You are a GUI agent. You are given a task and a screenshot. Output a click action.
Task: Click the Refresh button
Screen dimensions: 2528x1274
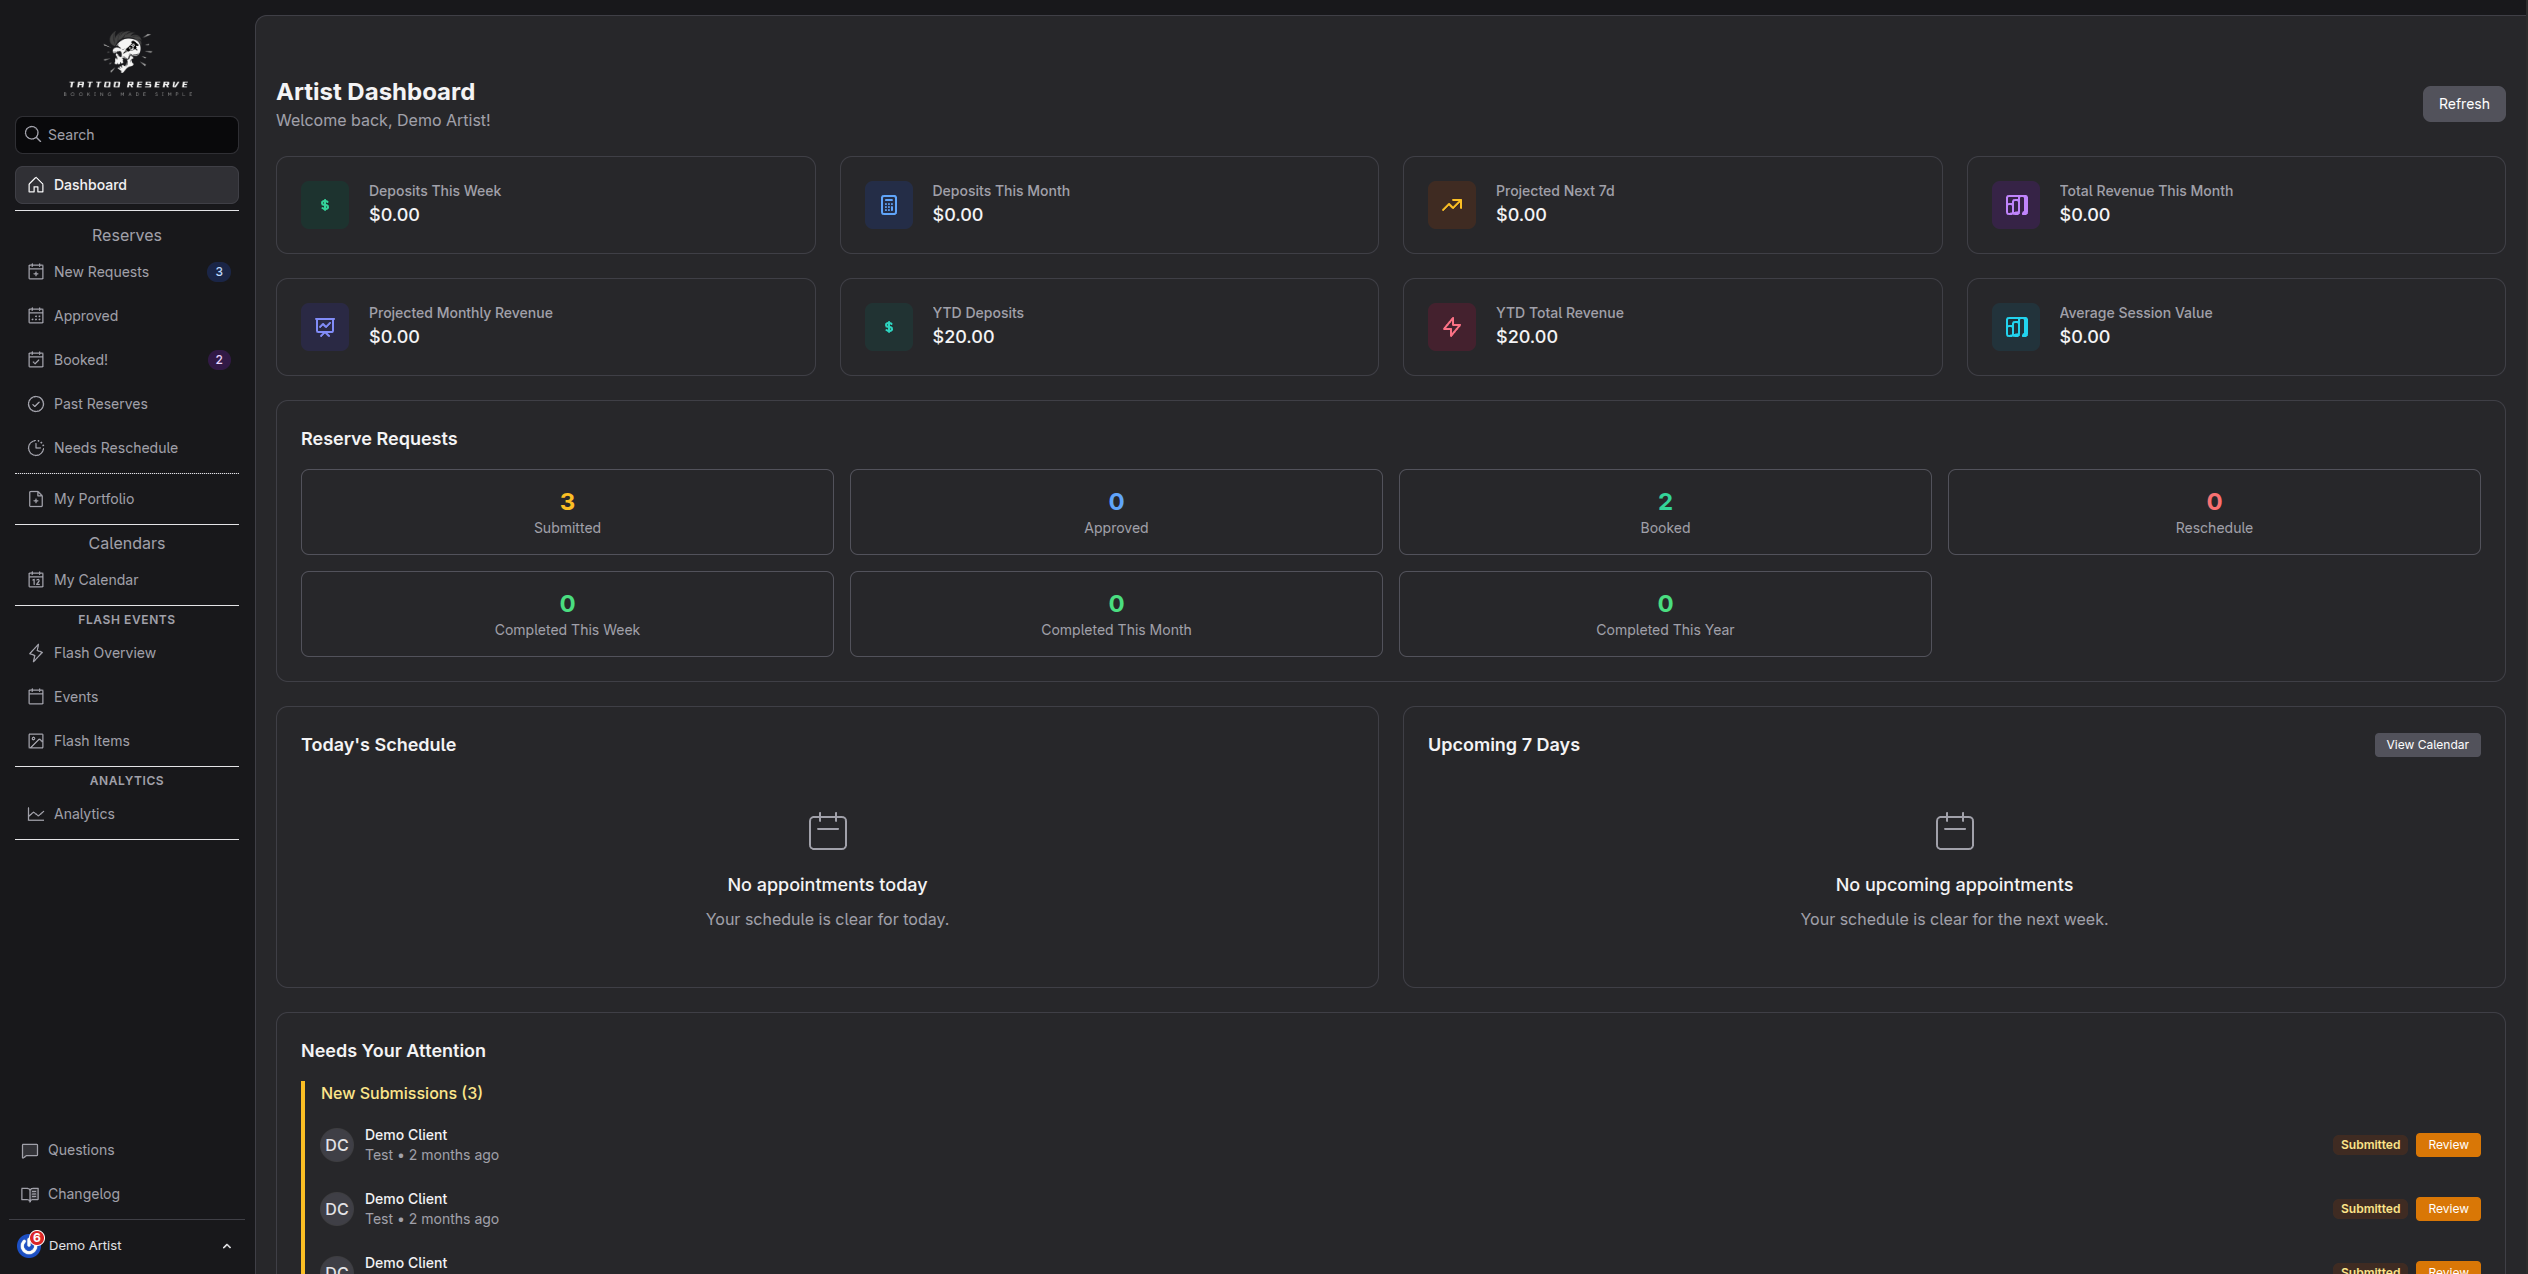click(x=2463, y=103)
